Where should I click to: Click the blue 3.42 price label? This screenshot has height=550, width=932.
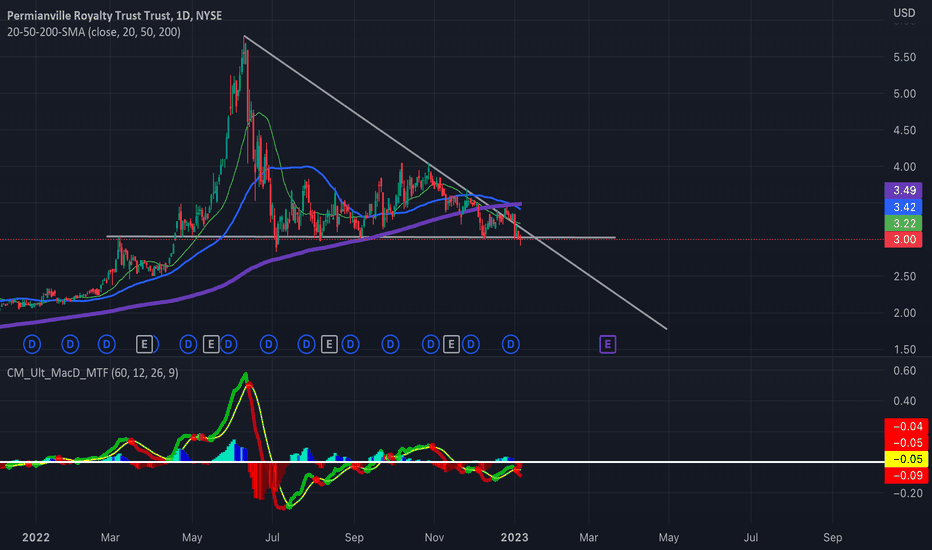(x=903, y=207)
